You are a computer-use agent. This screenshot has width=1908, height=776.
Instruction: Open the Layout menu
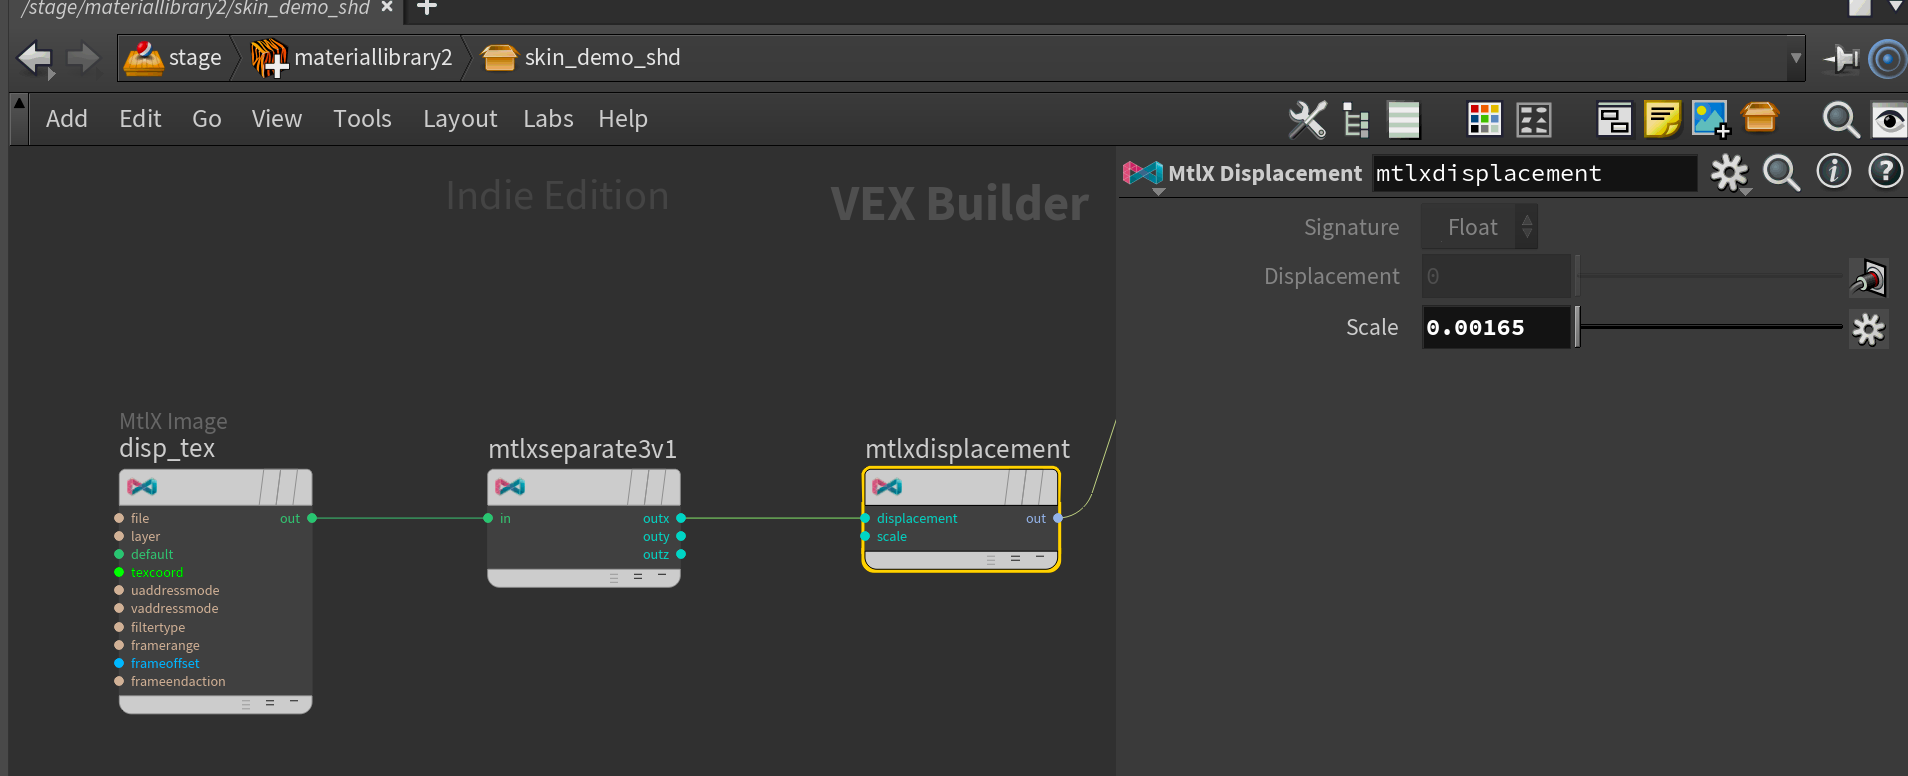point(460,119)
